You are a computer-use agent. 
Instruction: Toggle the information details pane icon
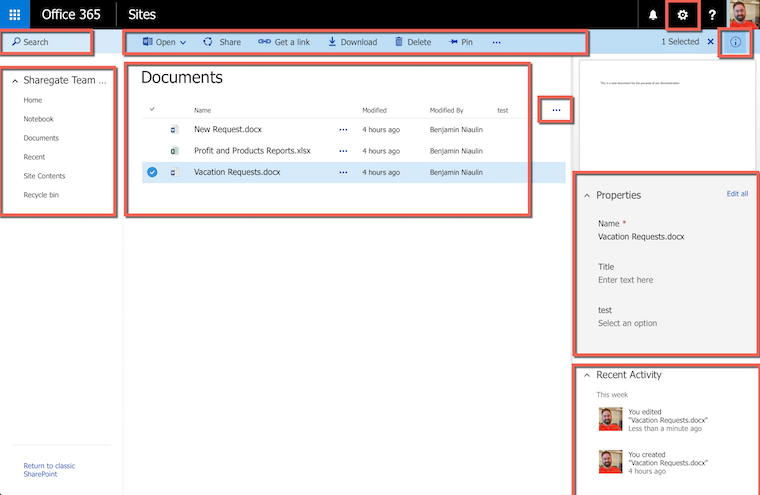point(735,42)
